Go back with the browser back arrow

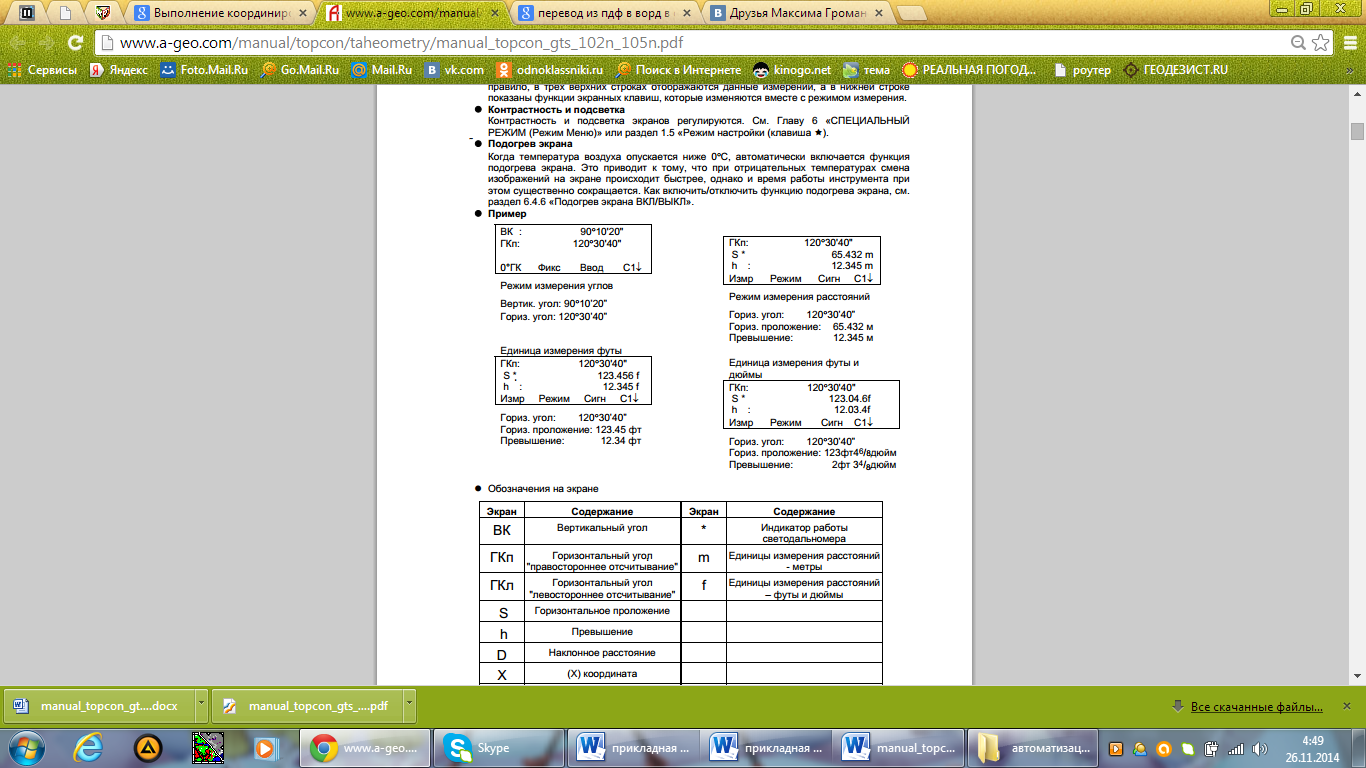click(x=17, y=43)
